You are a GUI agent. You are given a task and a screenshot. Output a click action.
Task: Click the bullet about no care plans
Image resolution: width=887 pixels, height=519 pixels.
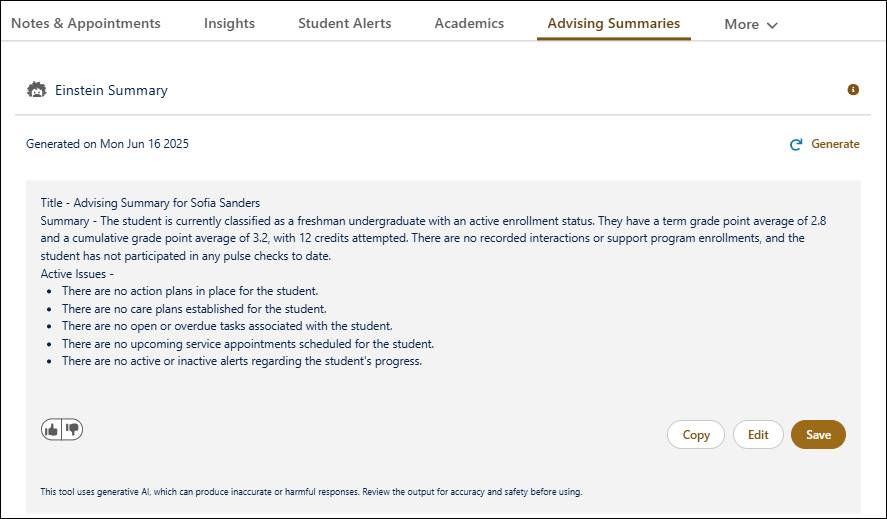coord(194,309)
